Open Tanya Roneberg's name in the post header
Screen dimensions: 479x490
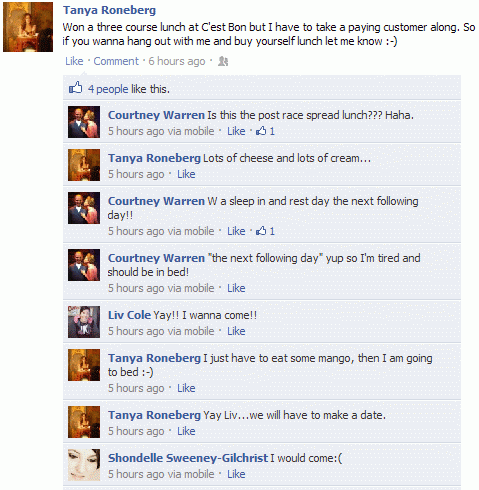click(x=109, y=10)
